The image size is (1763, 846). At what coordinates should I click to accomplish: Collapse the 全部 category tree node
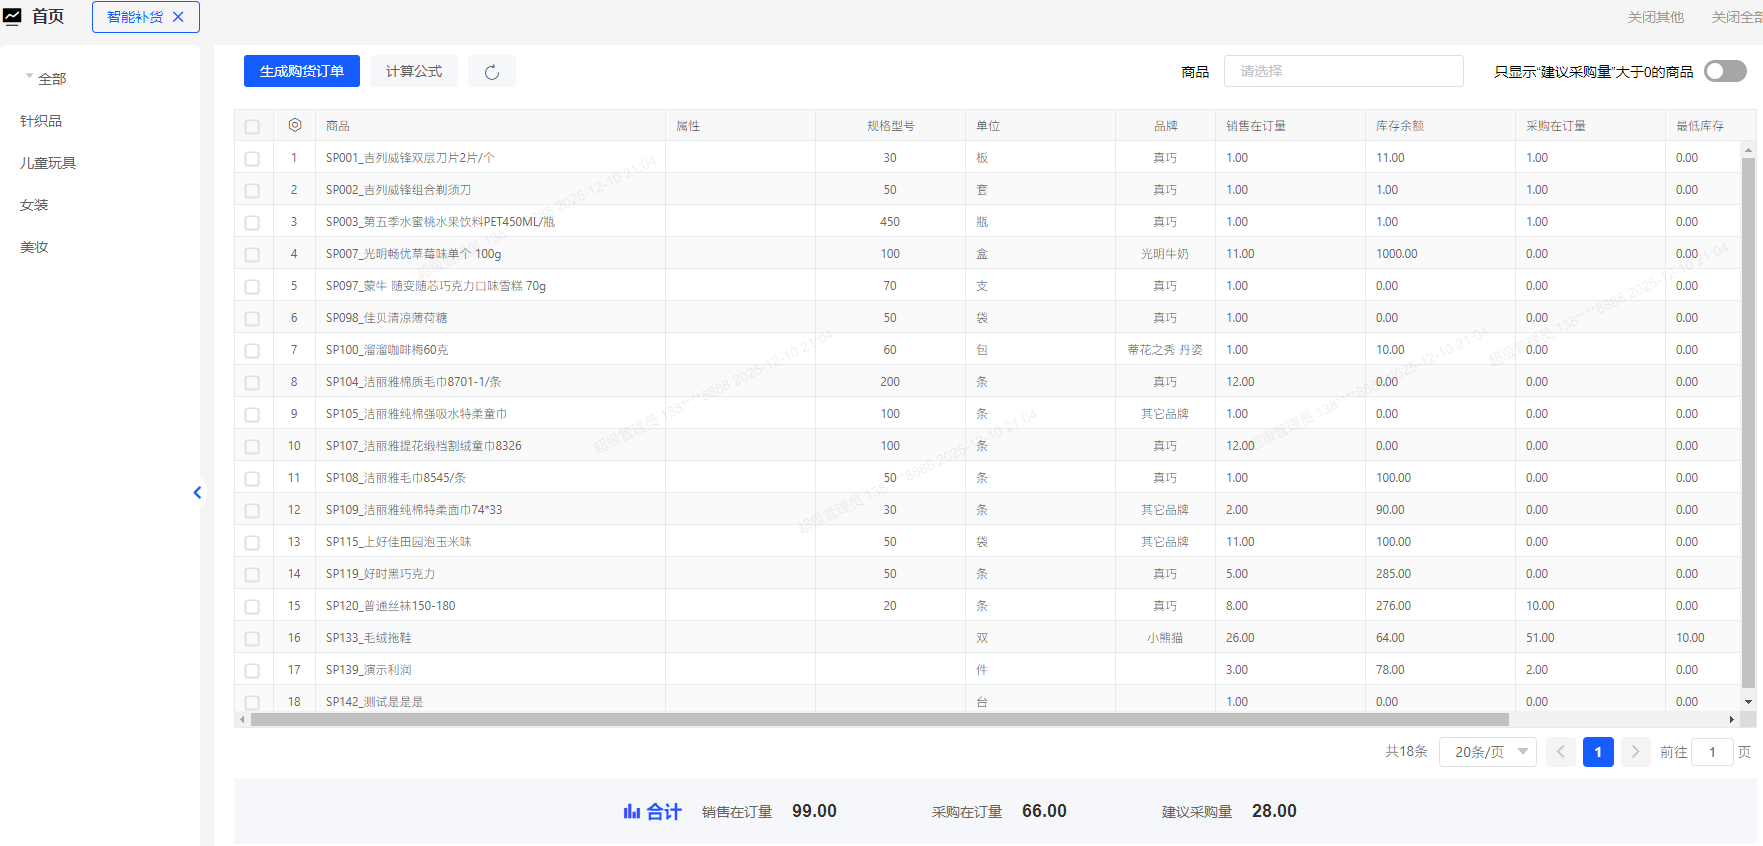[x=30, y=78]
